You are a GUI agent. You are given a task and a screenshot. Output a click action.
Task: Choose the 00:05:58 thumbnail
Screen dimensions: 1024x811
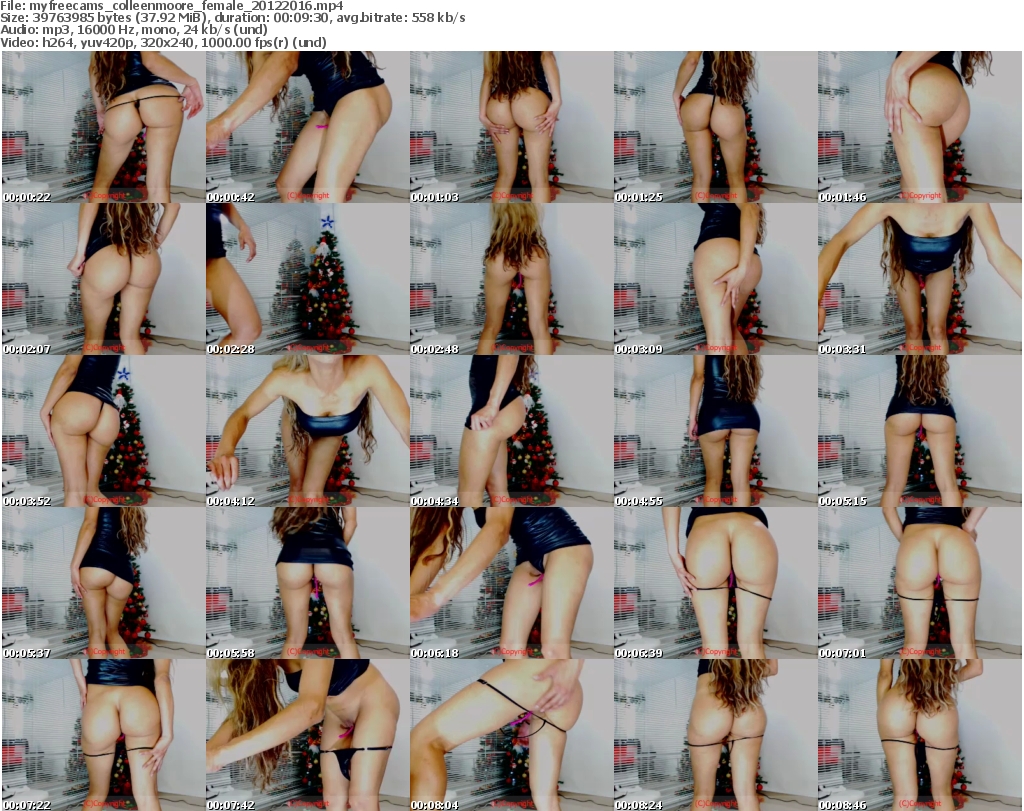(x=308, y=583)
